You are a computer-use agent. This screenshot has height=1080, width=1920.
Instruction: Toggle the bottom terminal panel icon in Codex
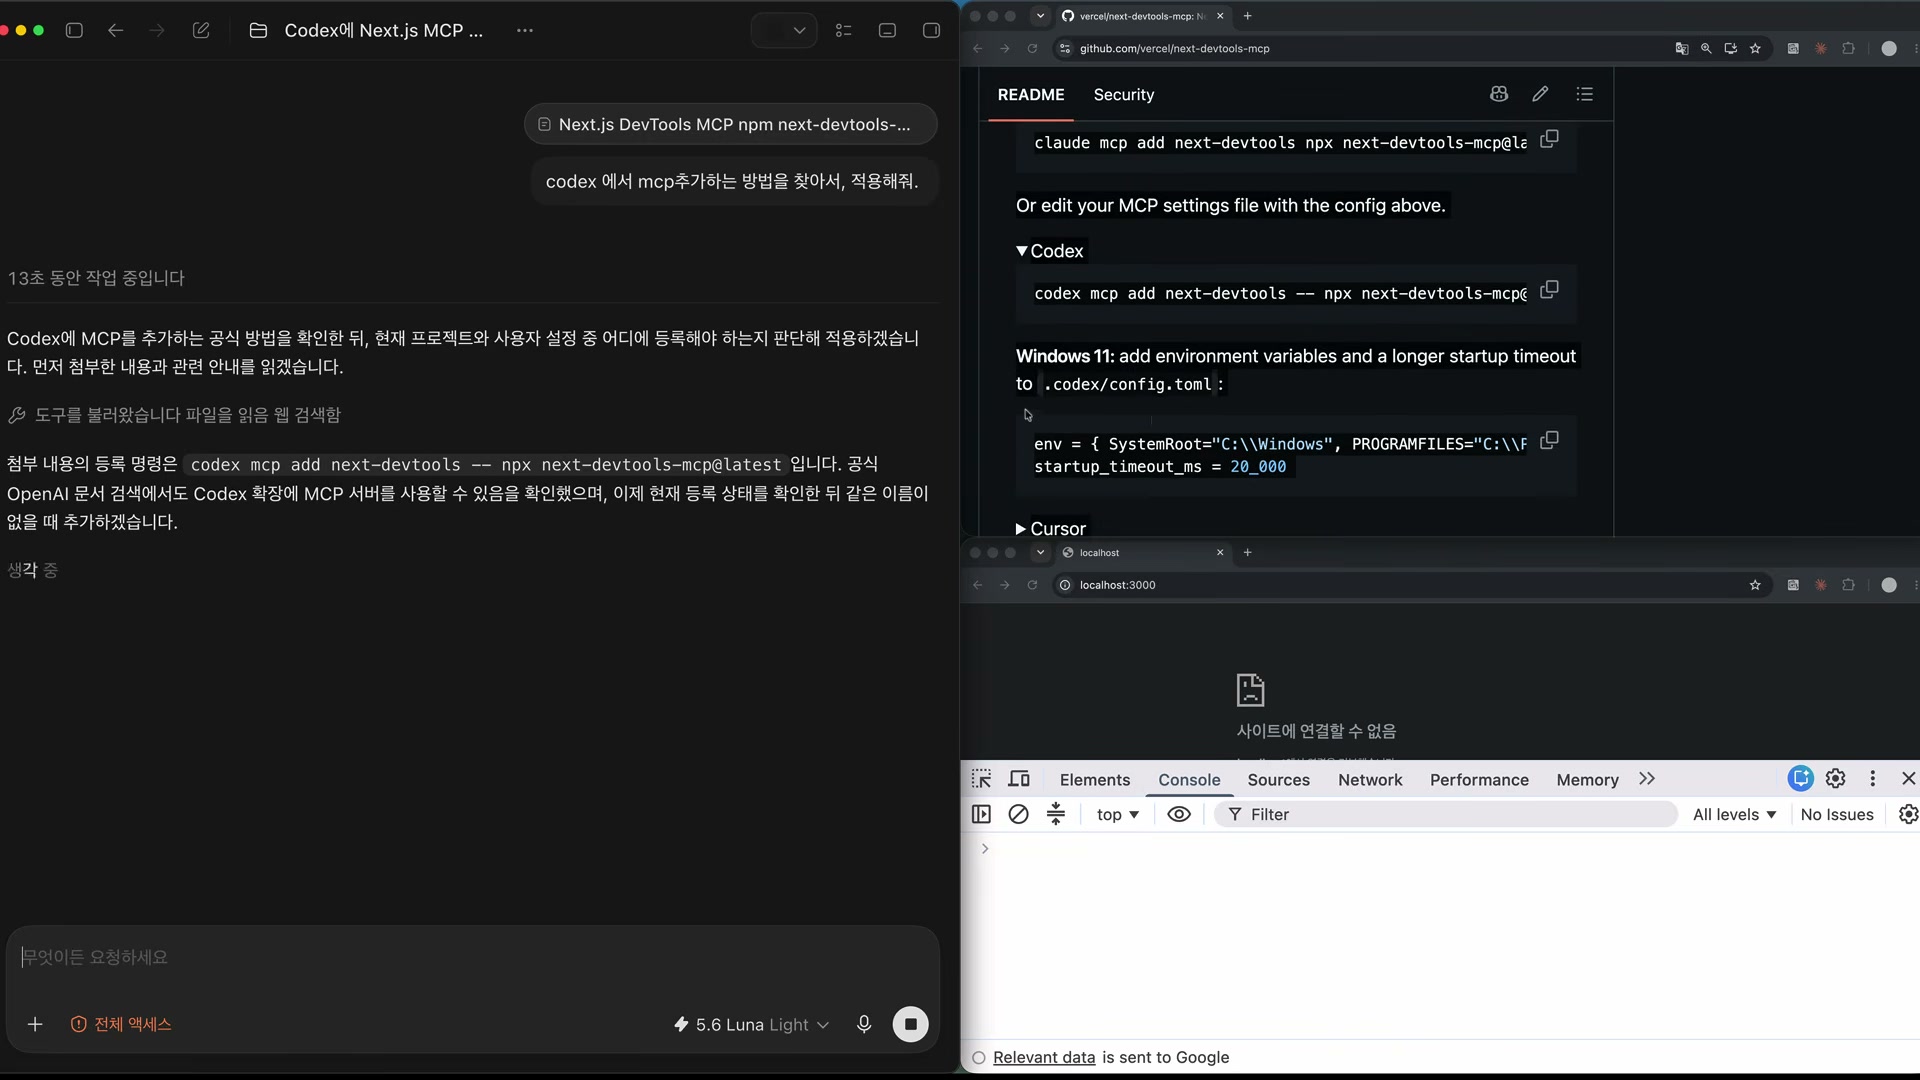tap(887, 30)
